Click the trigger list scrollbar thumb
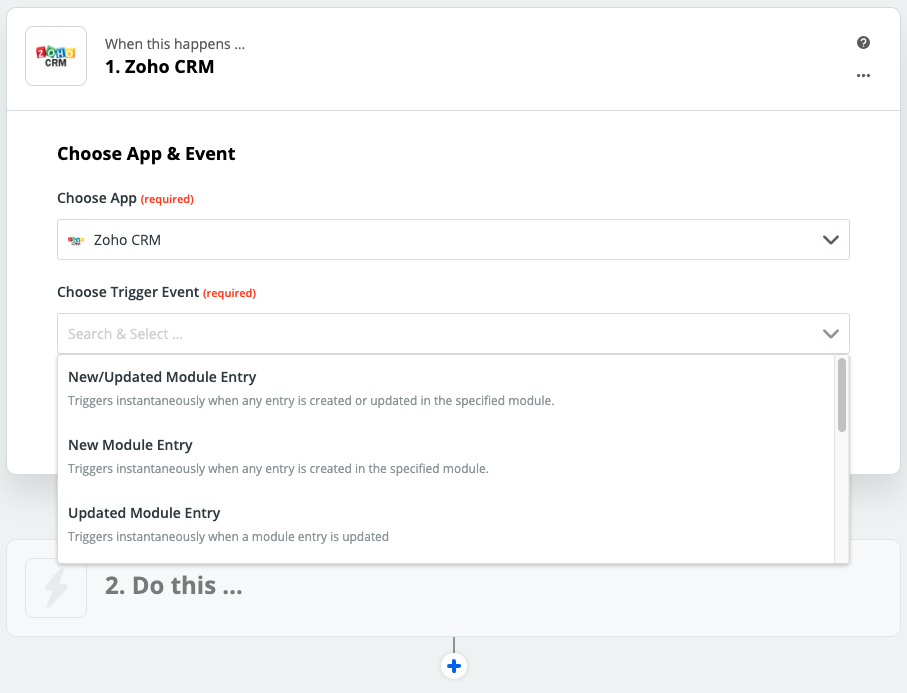 coord(842,395)
